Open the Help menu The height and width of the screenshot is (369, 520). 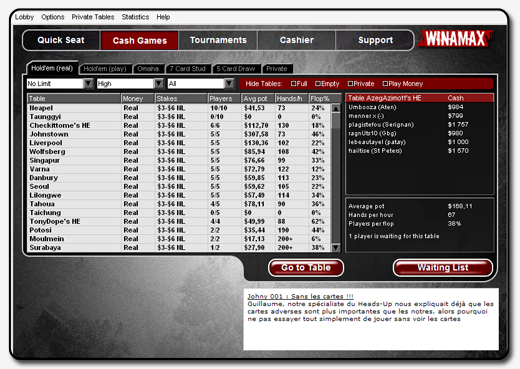click(x=163, y=17)
